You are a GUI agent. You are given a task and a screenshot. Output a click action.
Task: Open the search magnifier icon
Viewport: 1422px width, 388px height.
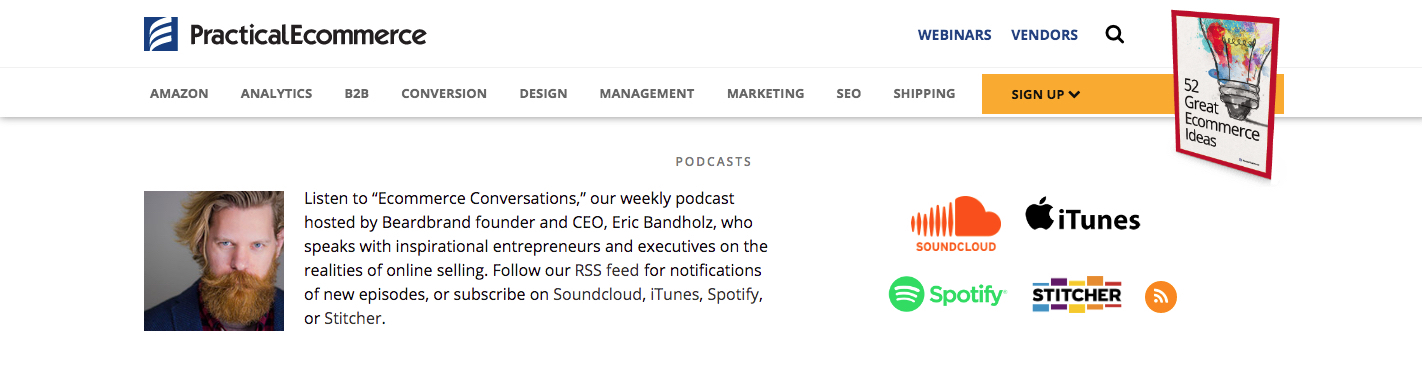(1114, 35)
